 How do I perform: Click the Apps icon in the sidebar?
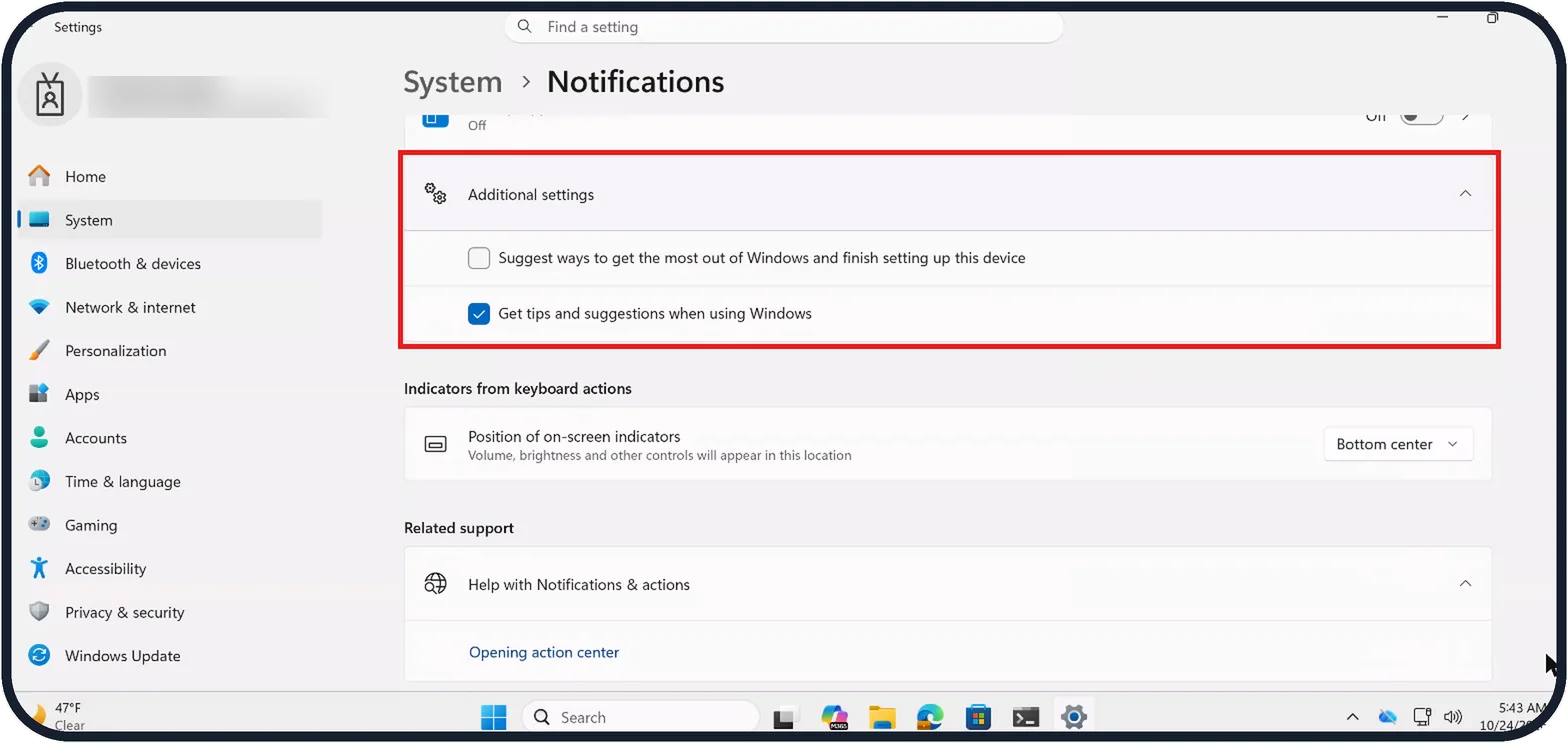coord(39,394)
